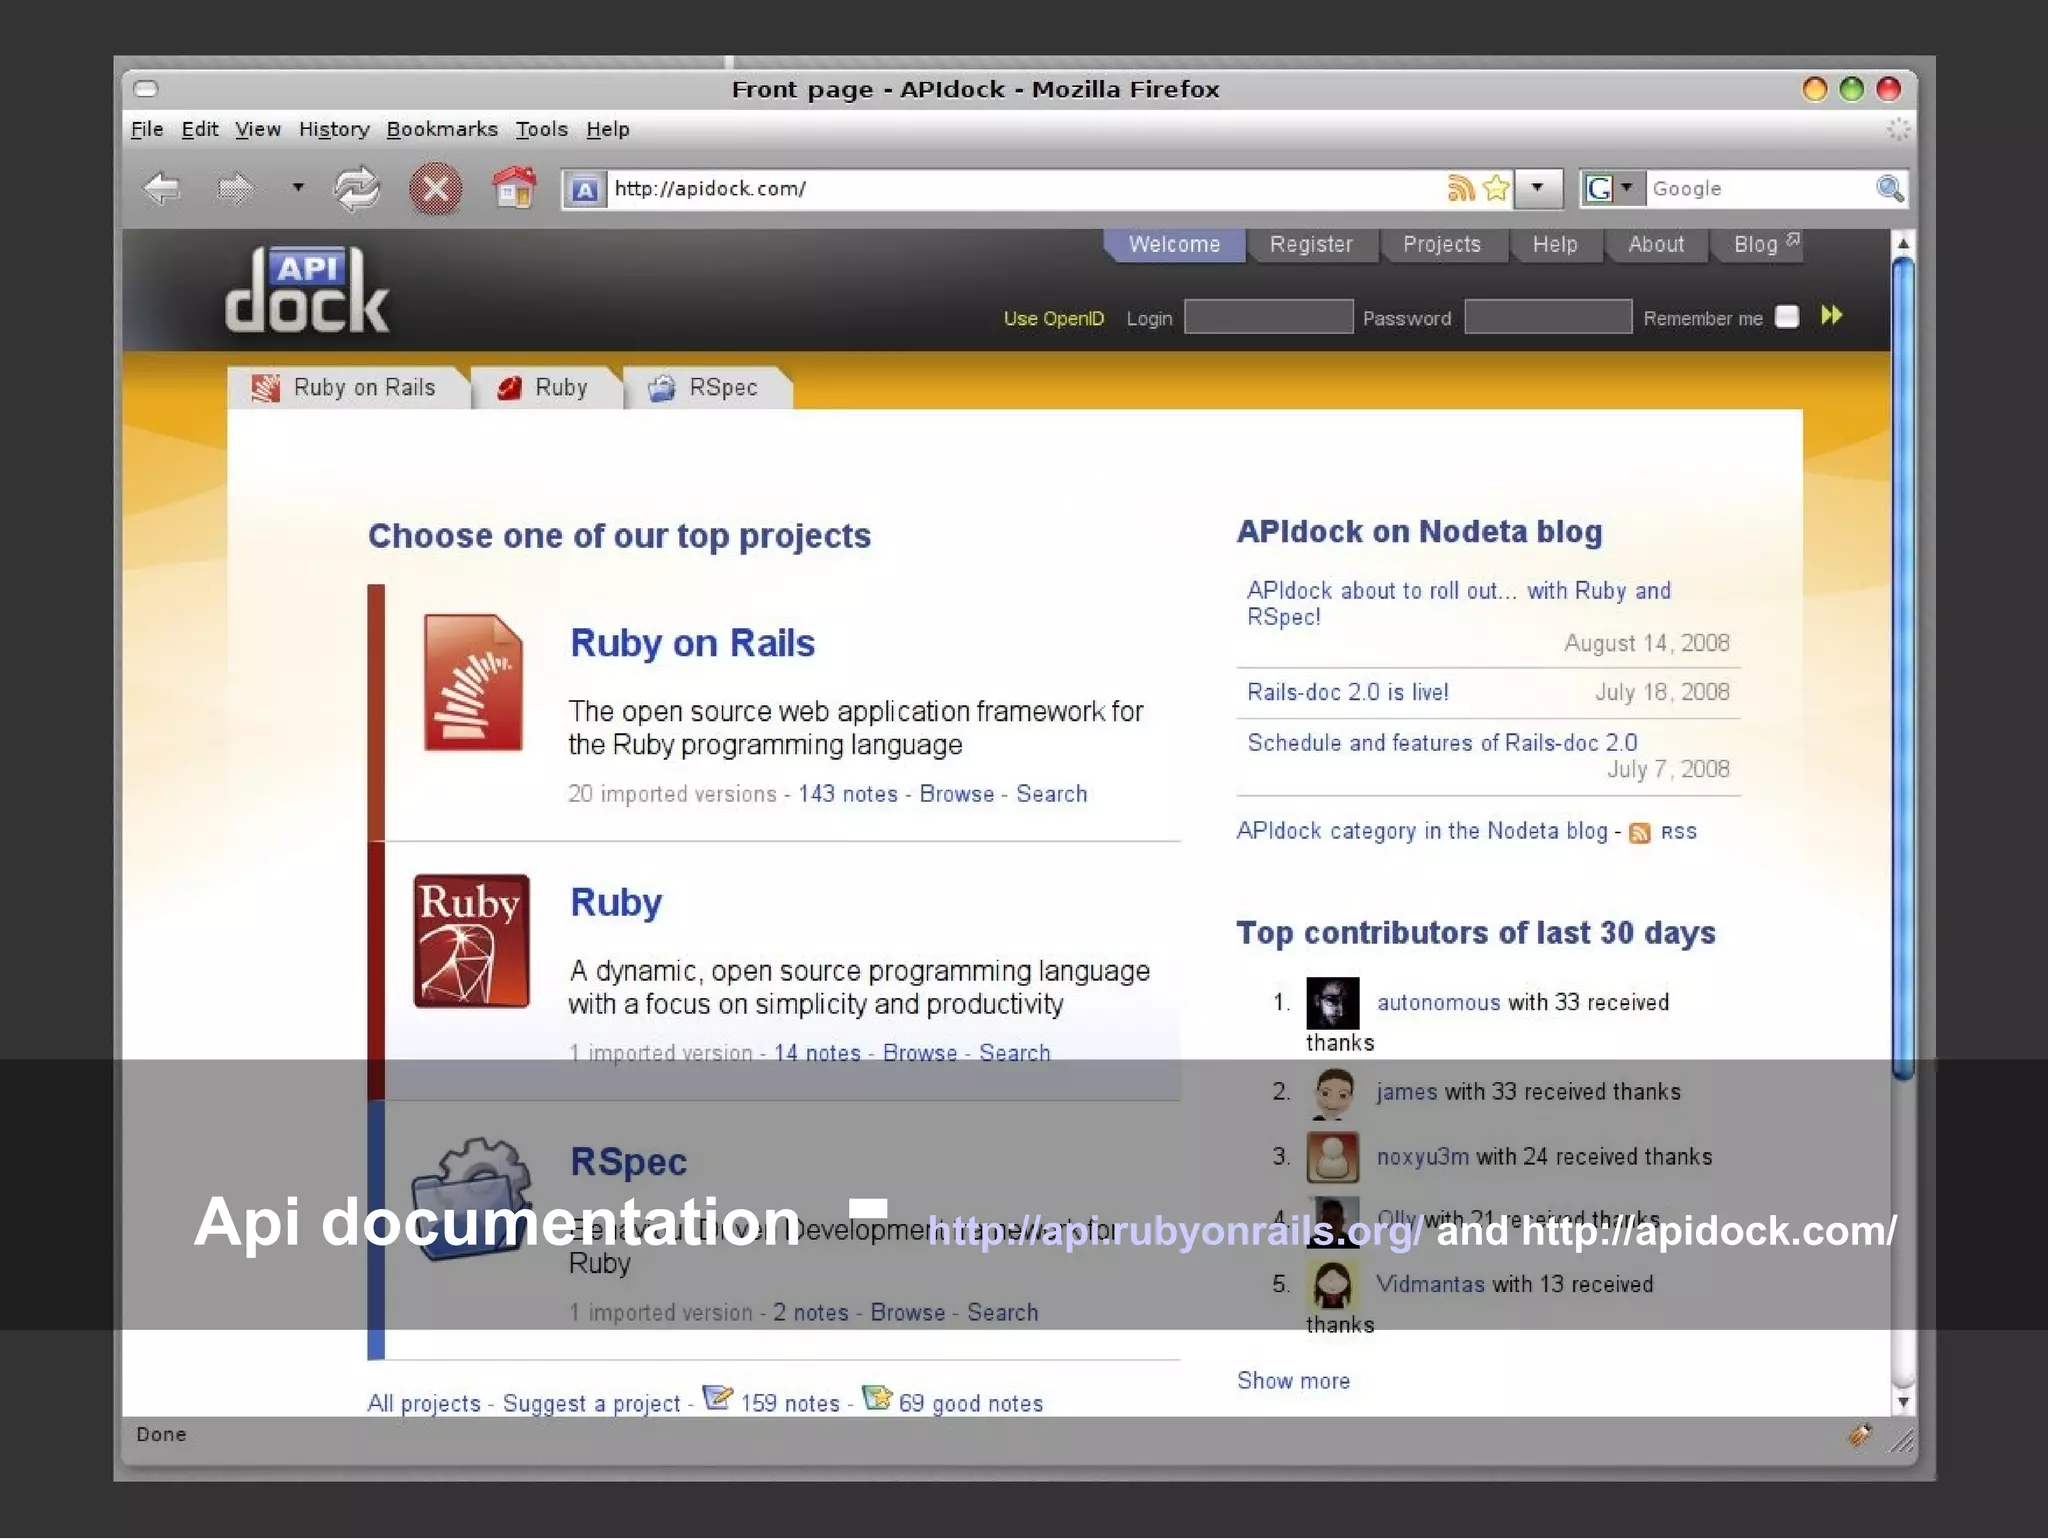Select the About site tab
Viewport: 2048px width, 1539px height.
point(1656,245)
